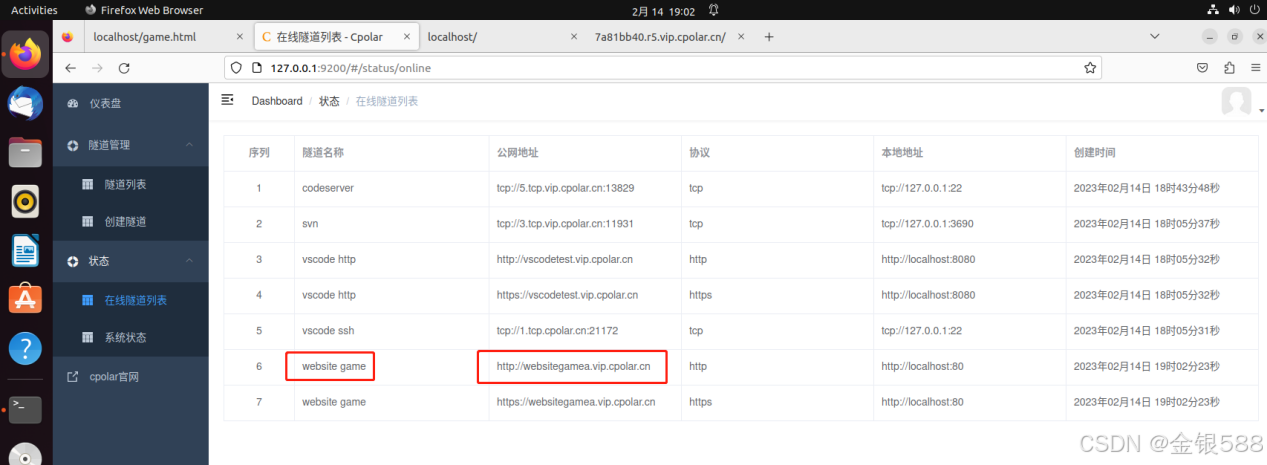1267x465 pixels.
Task: Switch to the localhost/game.html tab
Action: 144,37
